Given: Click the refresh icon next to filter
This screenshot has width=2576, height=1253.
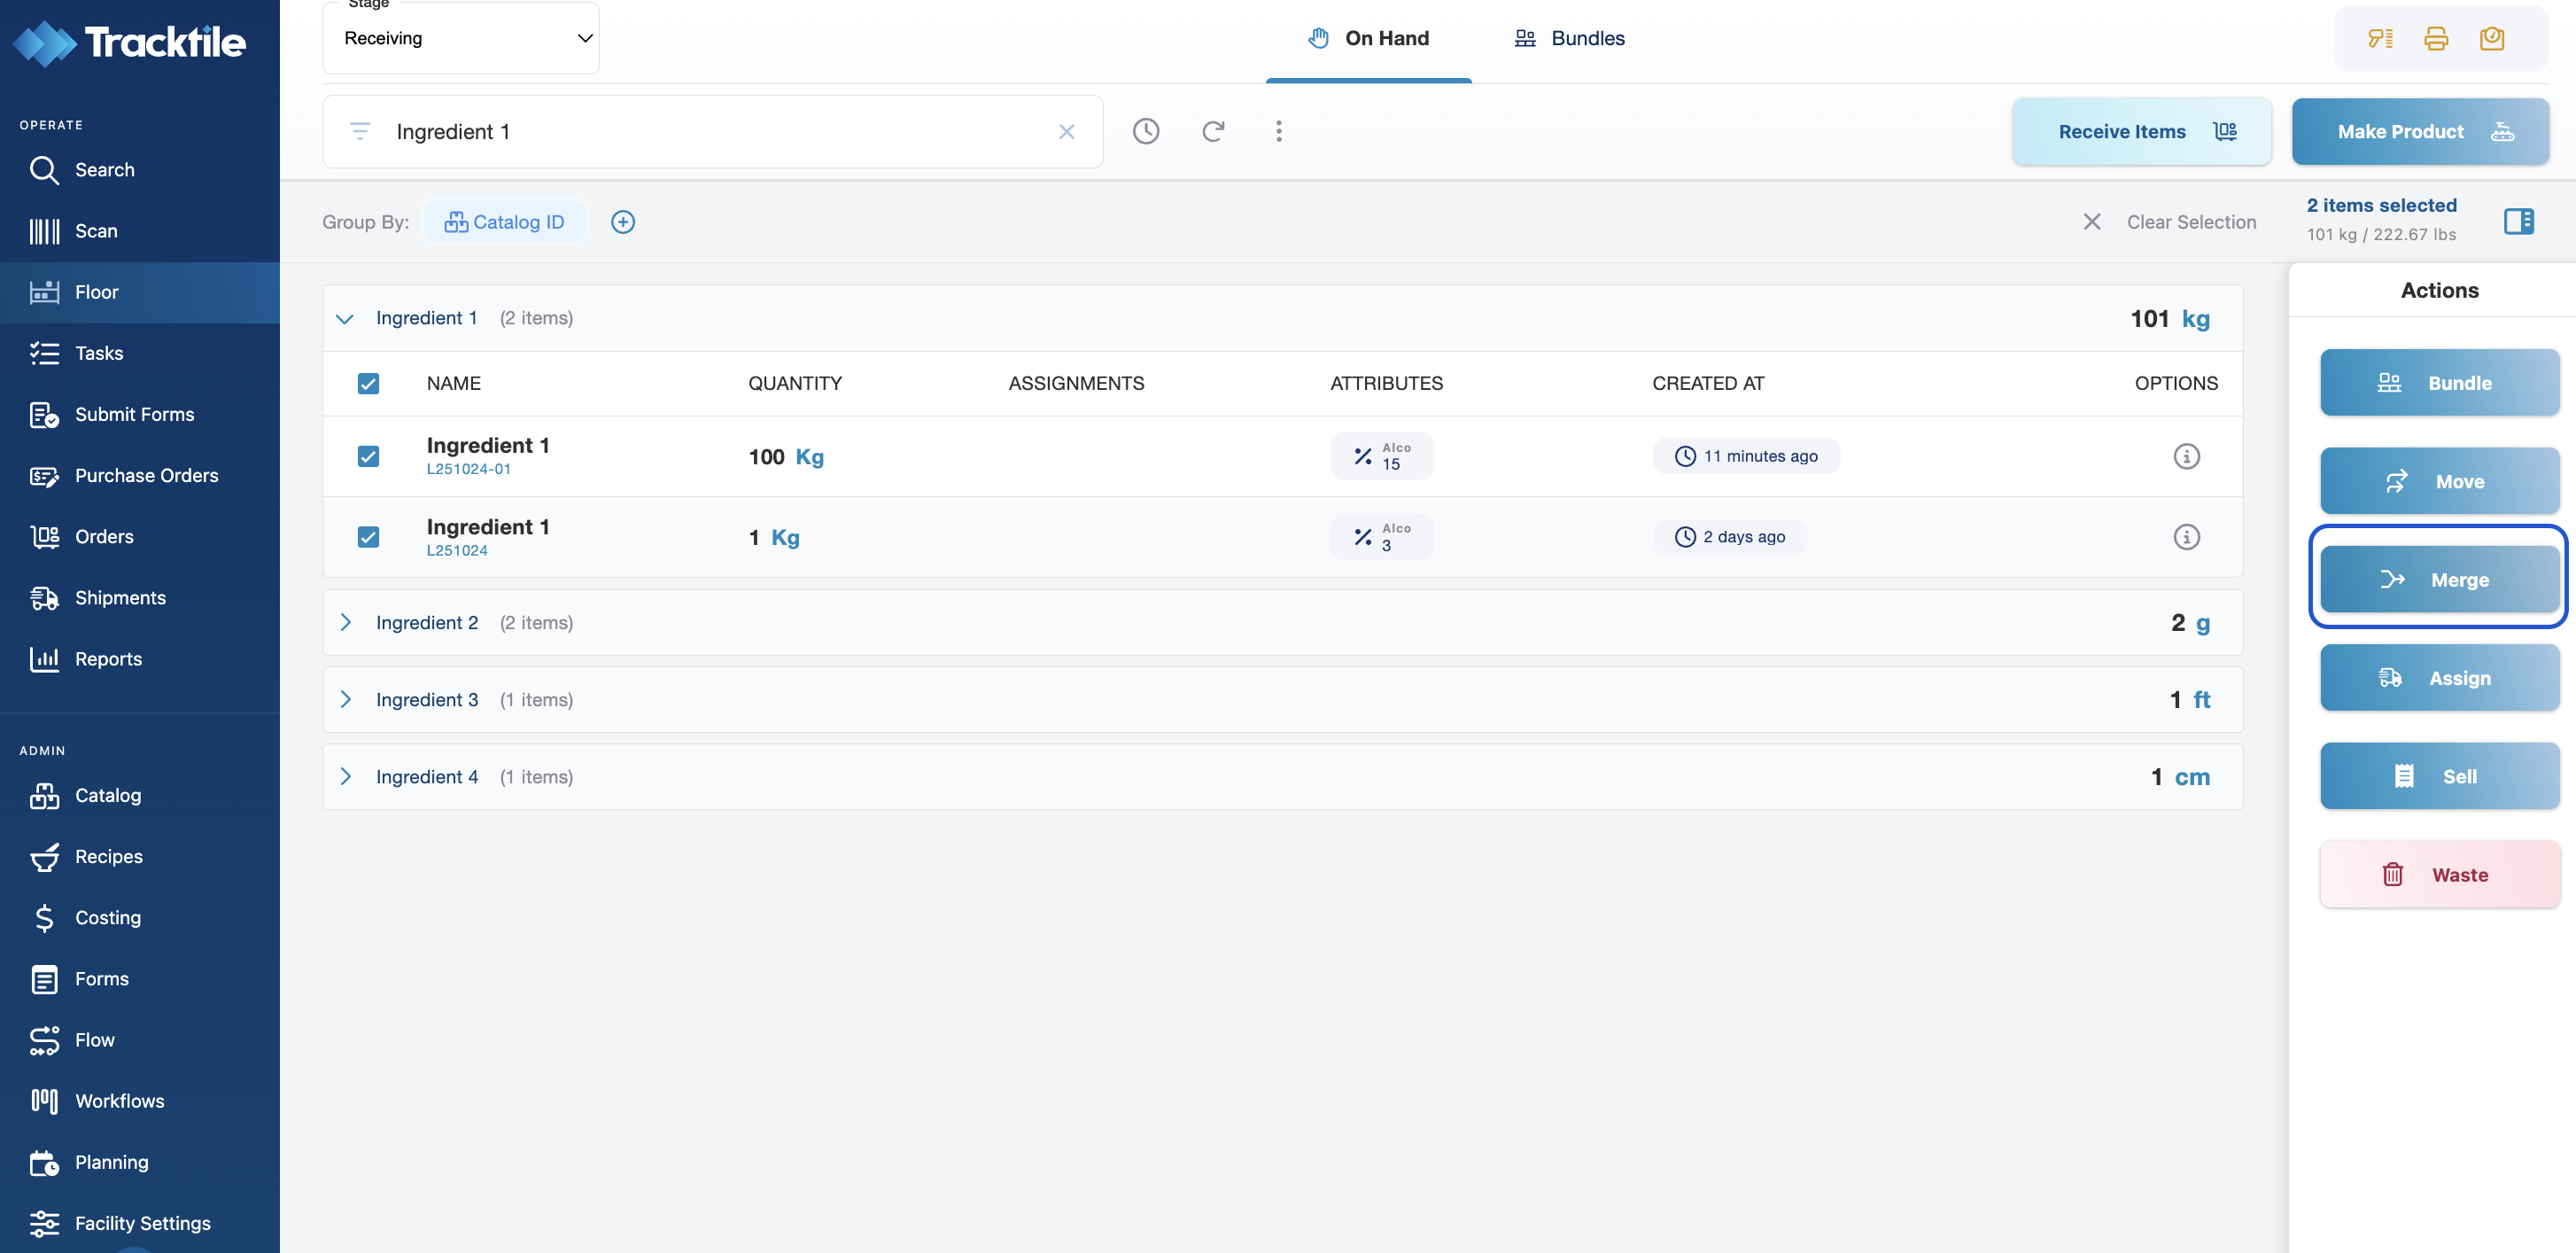Looking at the screenshot, I should (x=1213, y=131).
